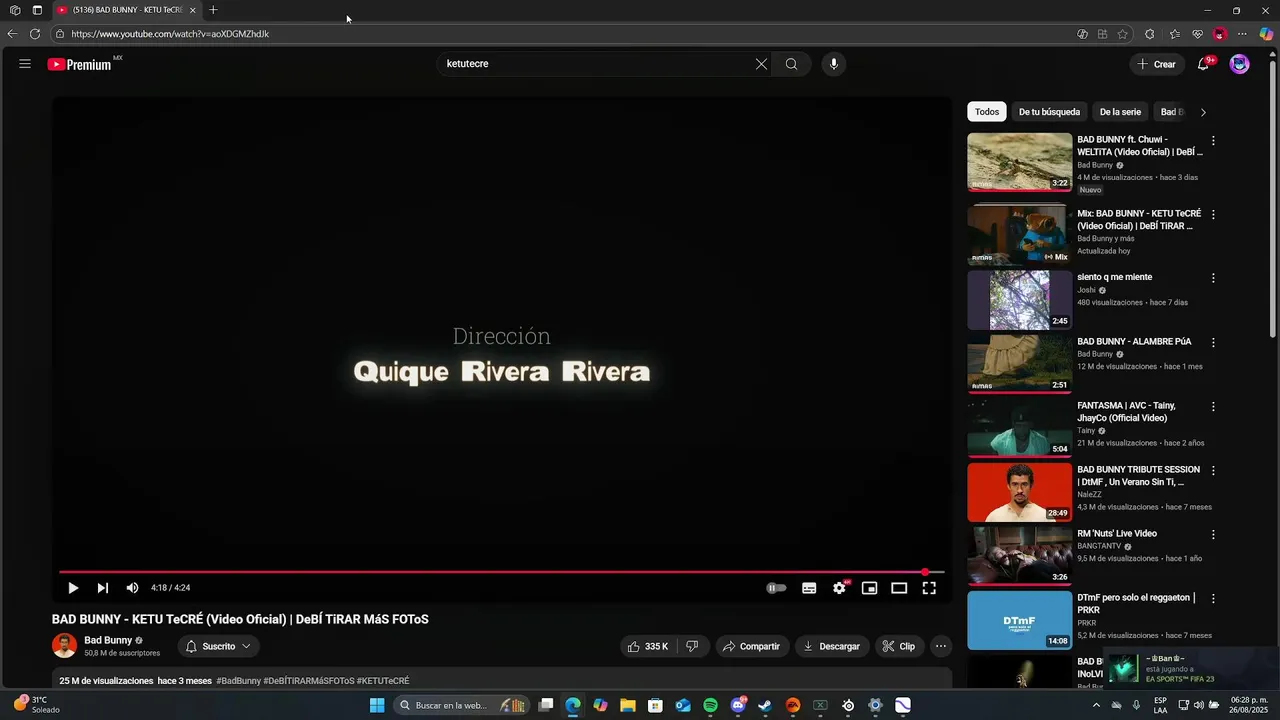This screenshot has width=1280, height=720.
Task: Open a new browser tab
Action: point(213,10)
